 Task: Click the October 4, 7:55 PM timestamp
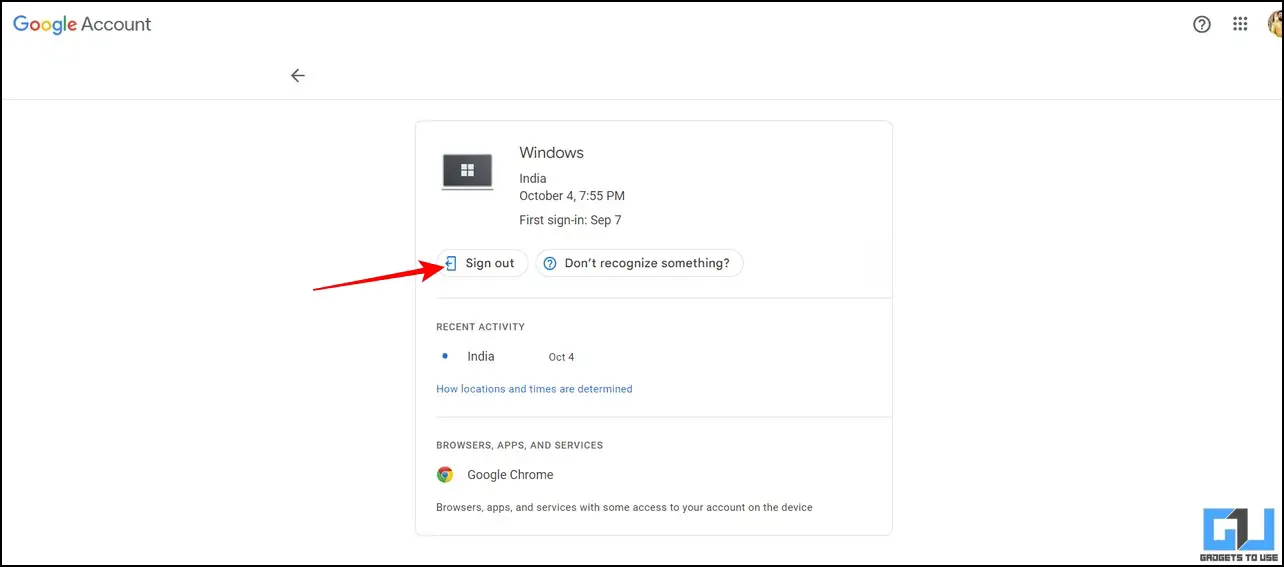(x=572, y=196)
